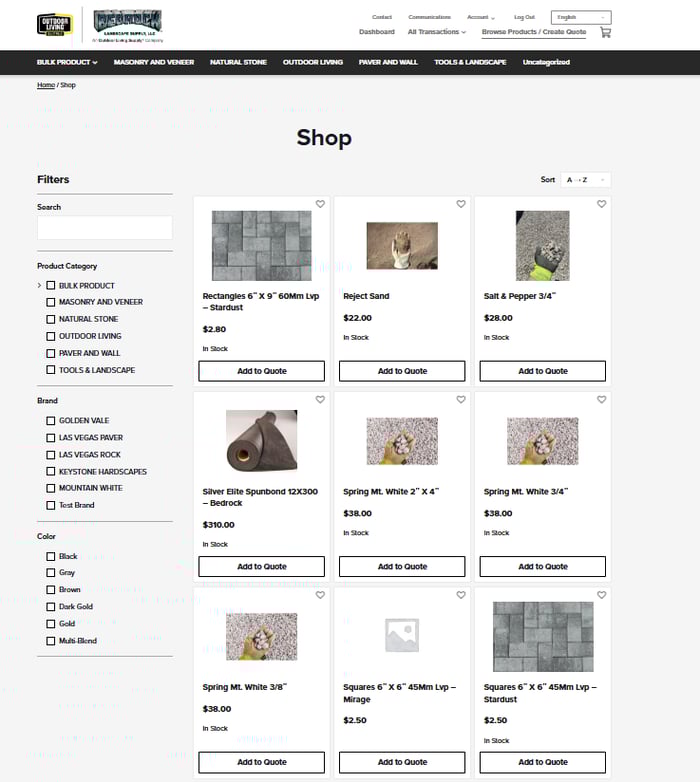The height and width of the screenshot is (782, 700).
Task: Open NATURAL STONE in the navigation bar
Action: (238, 62)
